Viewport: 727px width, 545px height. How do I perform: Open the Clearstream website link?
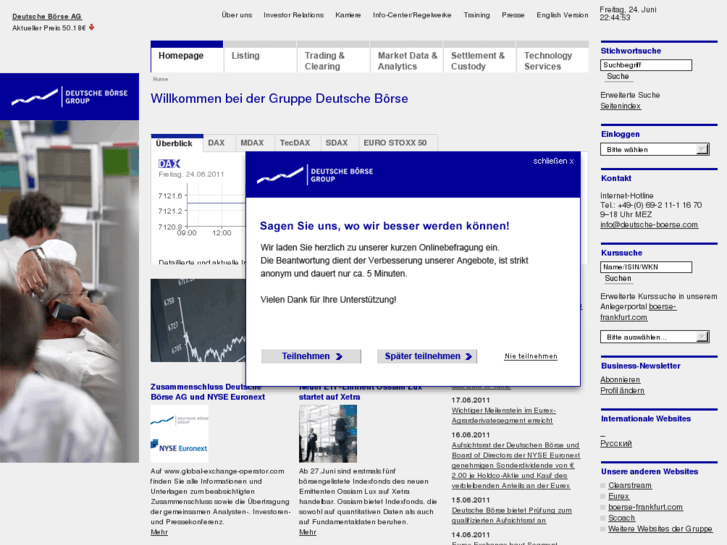tap(630, 485)
